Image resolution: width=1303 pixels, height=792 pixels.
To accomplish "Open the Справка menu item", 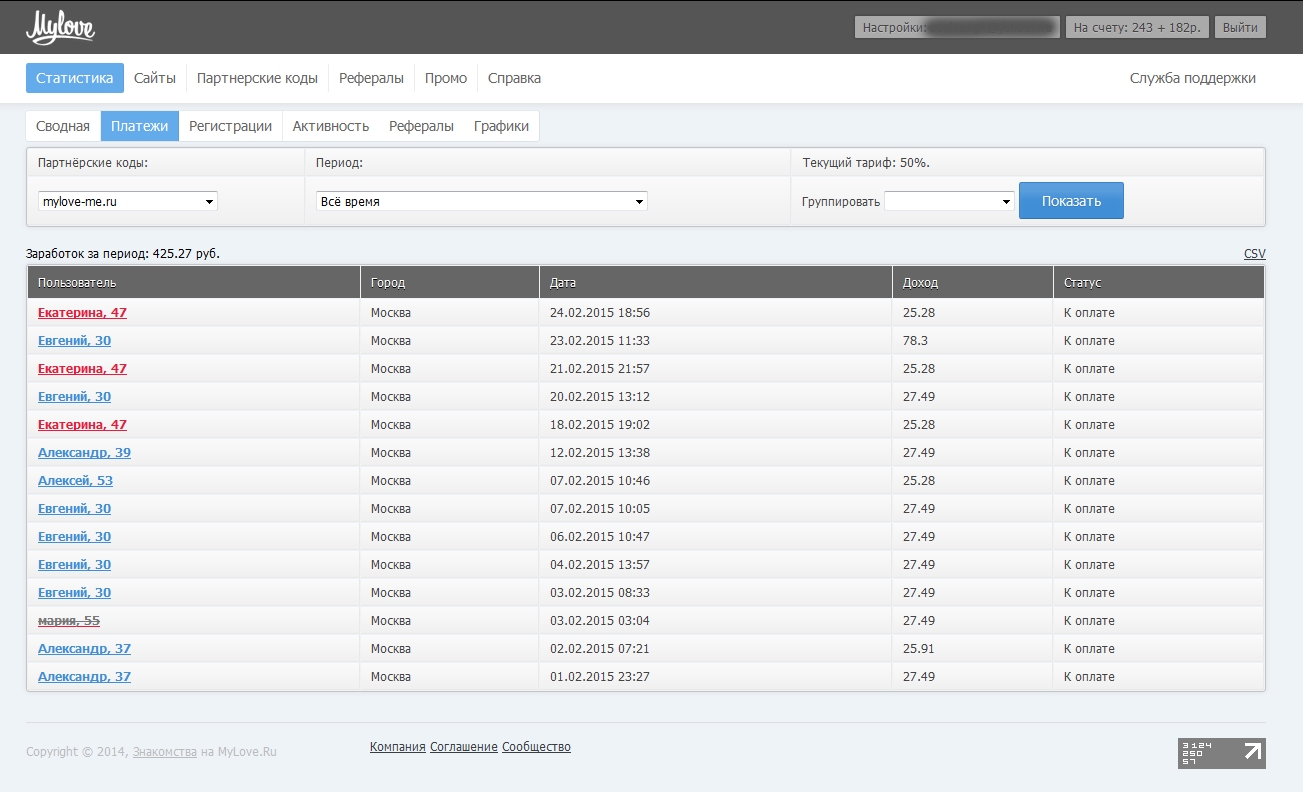I will 514,78.
